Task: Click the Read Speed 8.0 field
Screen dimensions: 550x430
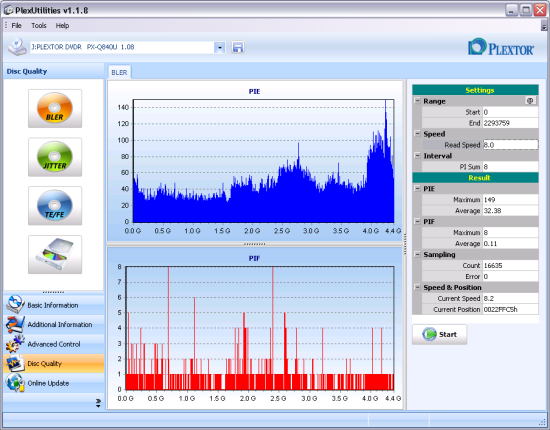Action: coord(510,145)
